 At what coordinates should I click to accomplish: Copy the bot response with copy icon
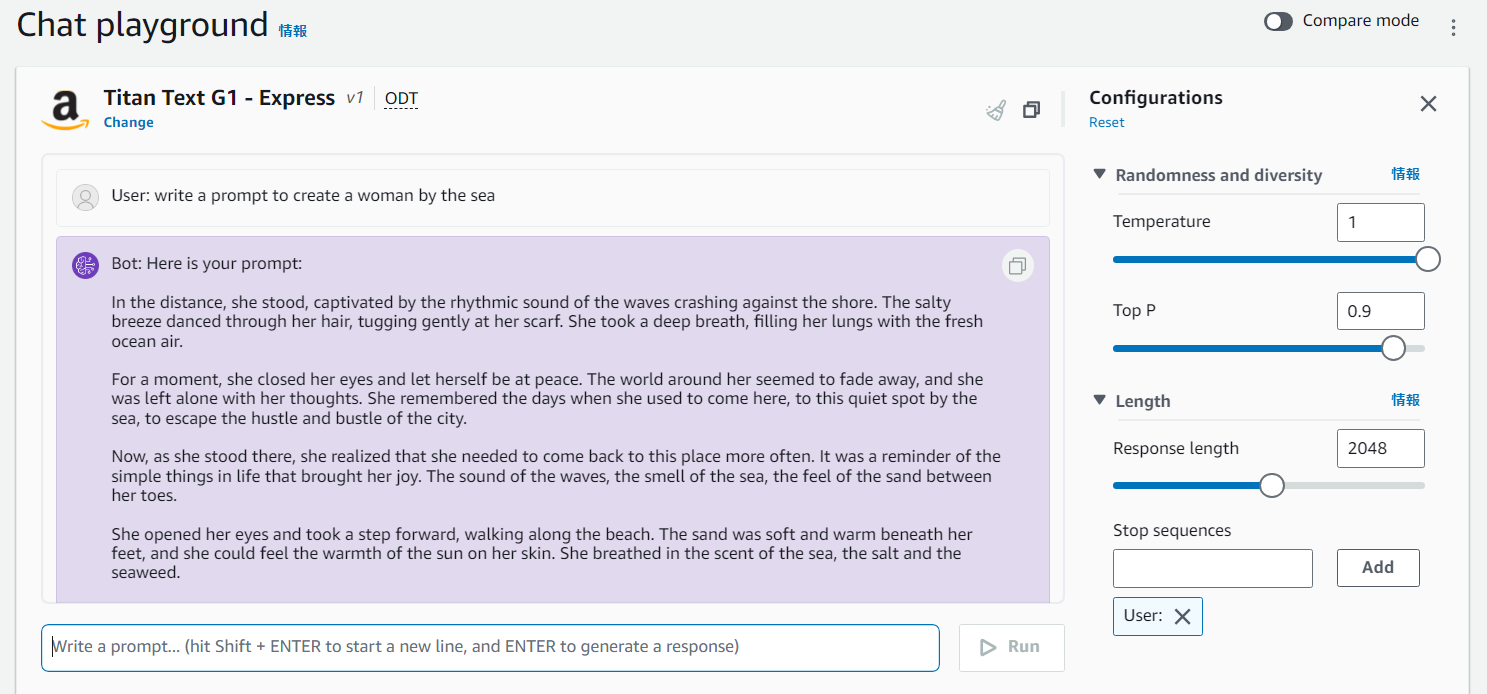(x=1017, y=266)
